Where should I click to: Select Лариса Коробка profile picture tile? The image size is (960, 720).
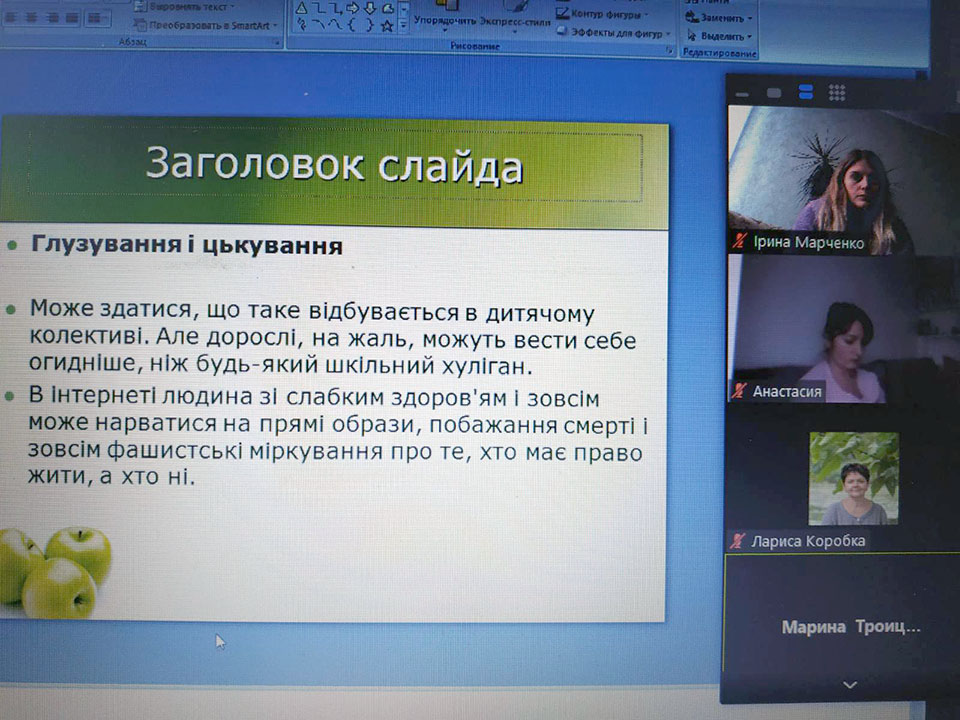tap(853, 479)
